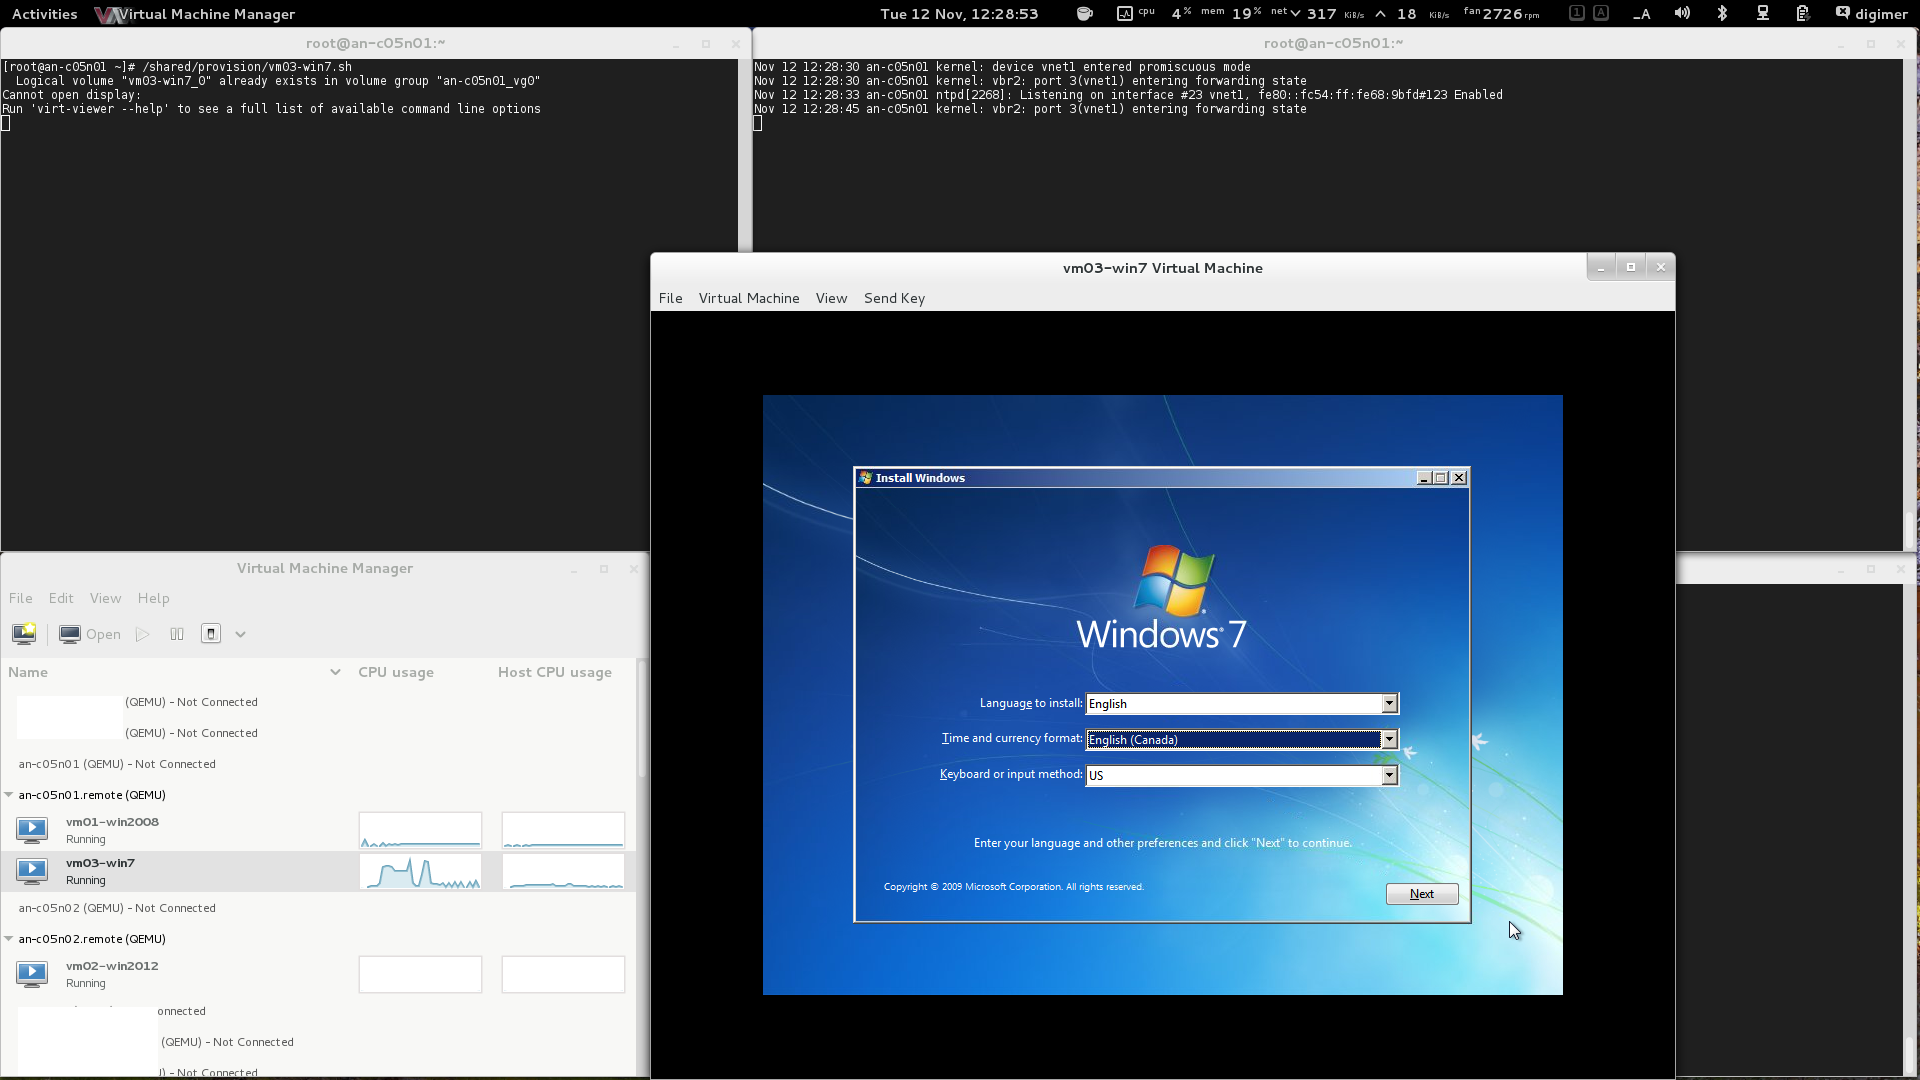Viewport: 1920px width, 1080px height.
Task: Click the Virtual Machine Manager app menu in top bar
Action: 195,14
